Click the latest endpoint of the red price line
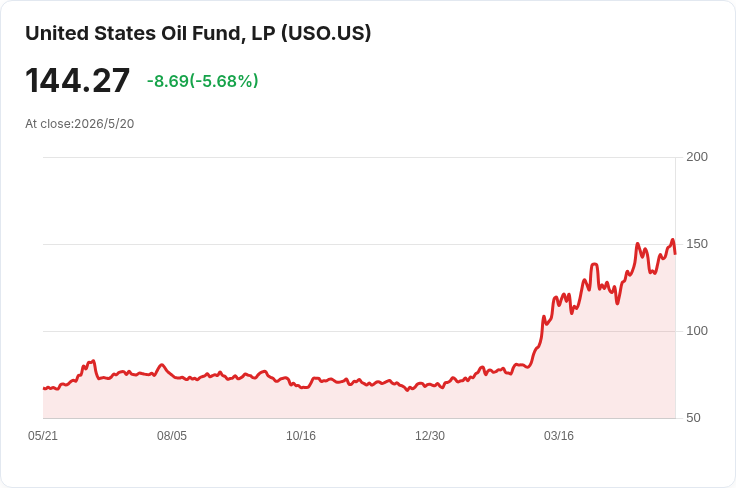This screenshot has height=488, width=736. click(x=675, y=254)
